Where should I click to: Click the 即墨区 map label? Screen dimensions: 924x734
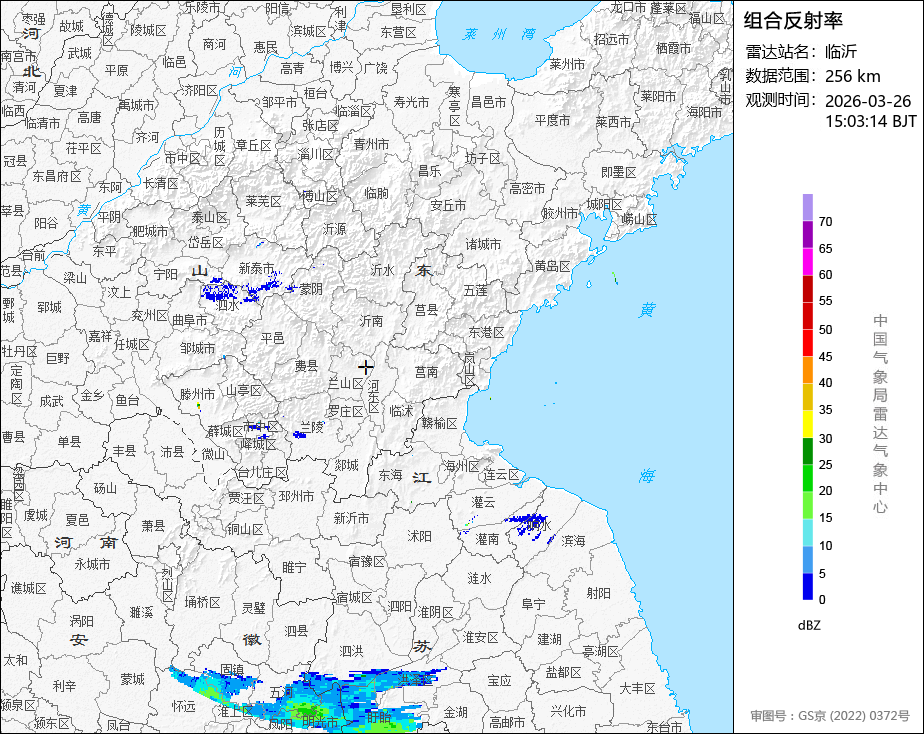pos(619,173)
